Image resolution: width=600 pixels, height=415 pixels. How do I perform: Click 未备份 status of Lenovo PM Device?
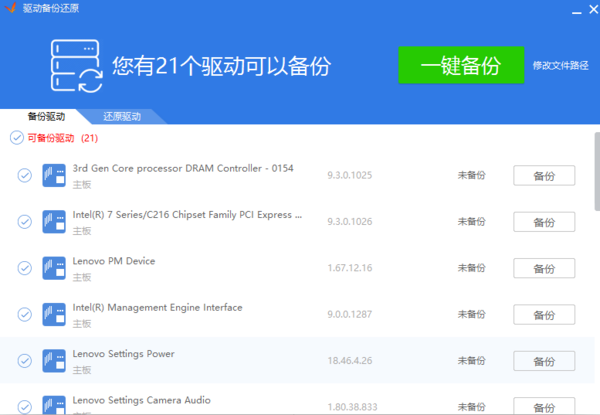click(x=471, y=268)
